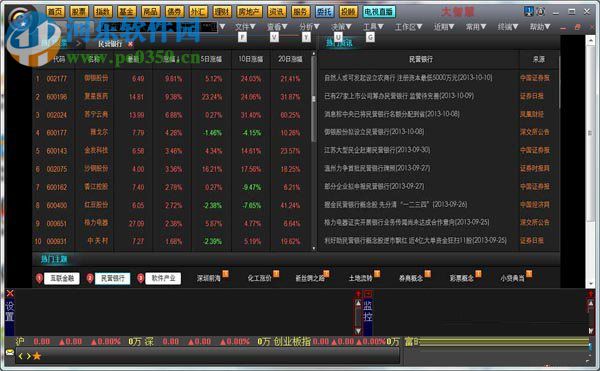The image size is (600, 371).
Task: Sort by the 5日涨幅 column header
Action: (211, 59)
